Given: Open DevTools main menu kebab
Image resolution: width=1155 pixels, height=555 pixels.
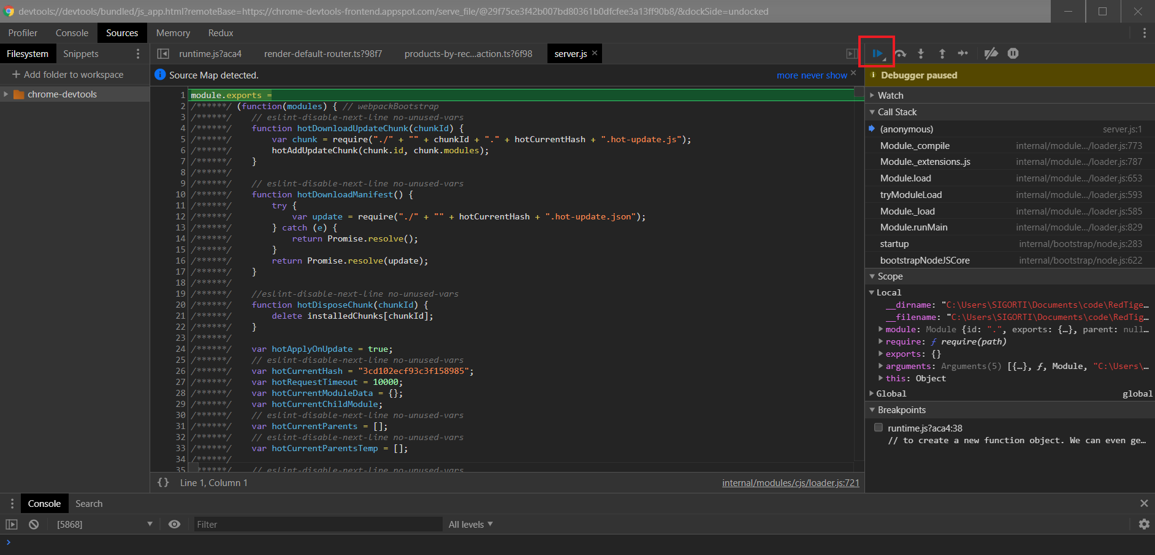Looking at the screenshot, I should [x=1144, y=32].
